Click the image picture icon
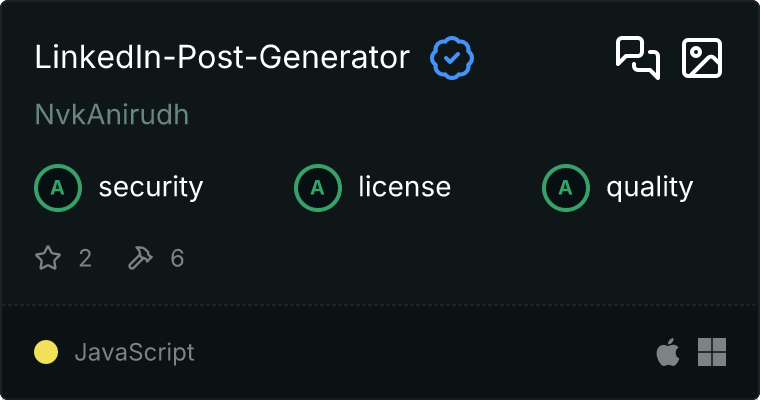This screenshot has height=400, width=760. (702, 58)
